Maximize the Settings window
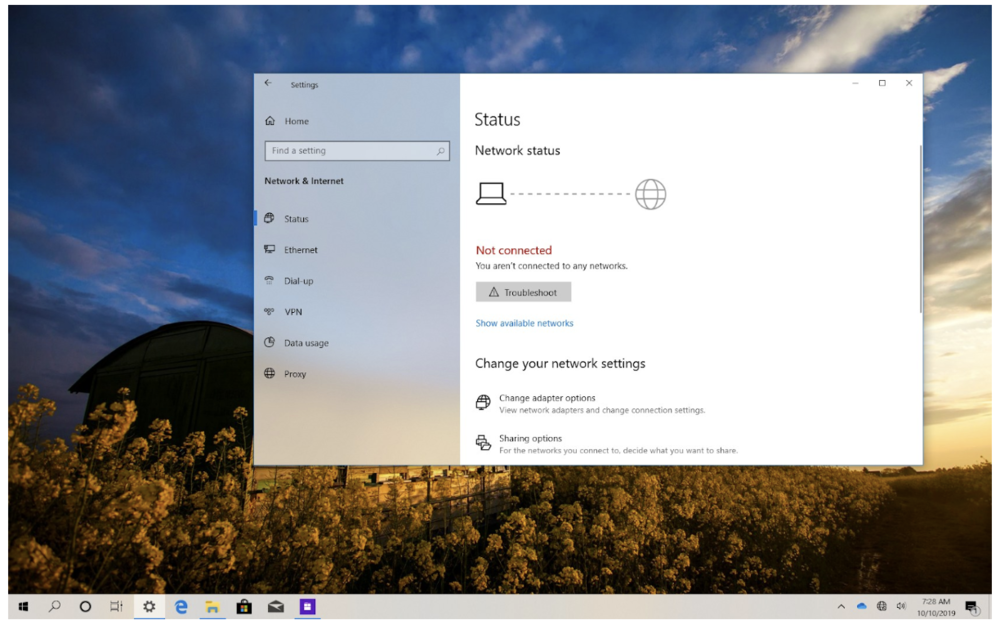The height and width of the screenshot is (629, 1000). (882, 83)
